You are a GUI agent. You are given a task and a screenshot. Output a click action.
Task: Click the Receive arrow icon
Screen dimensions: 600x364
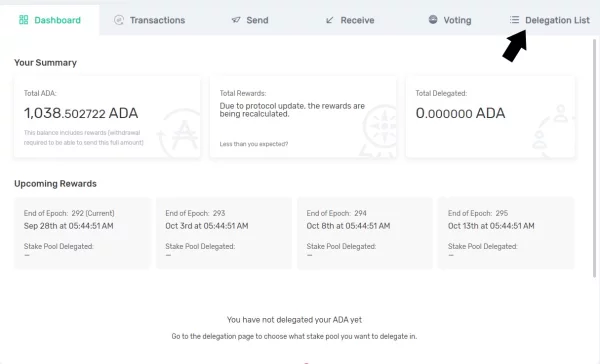coord(329,20)
